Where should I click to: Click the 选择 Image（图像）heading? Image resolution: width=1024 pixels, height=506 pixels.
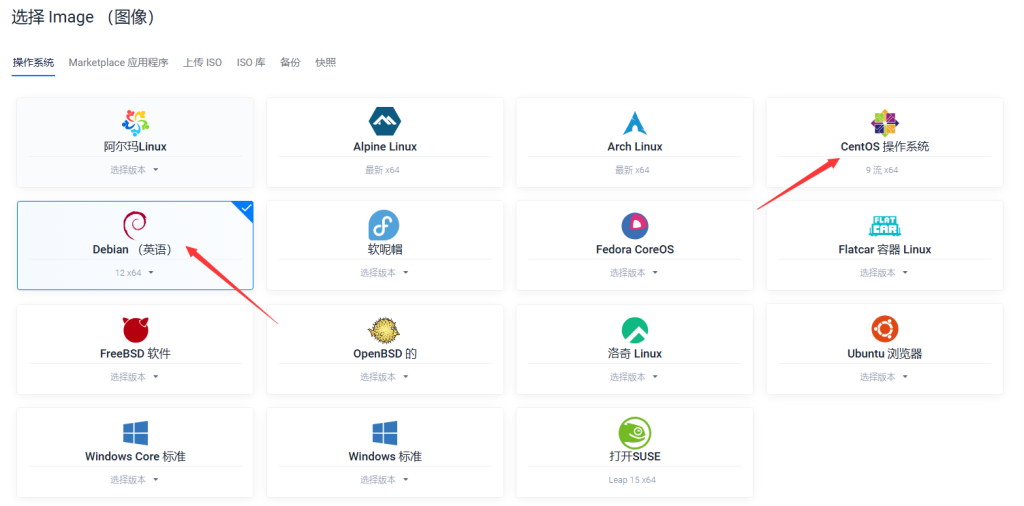[x=84, y=18]
